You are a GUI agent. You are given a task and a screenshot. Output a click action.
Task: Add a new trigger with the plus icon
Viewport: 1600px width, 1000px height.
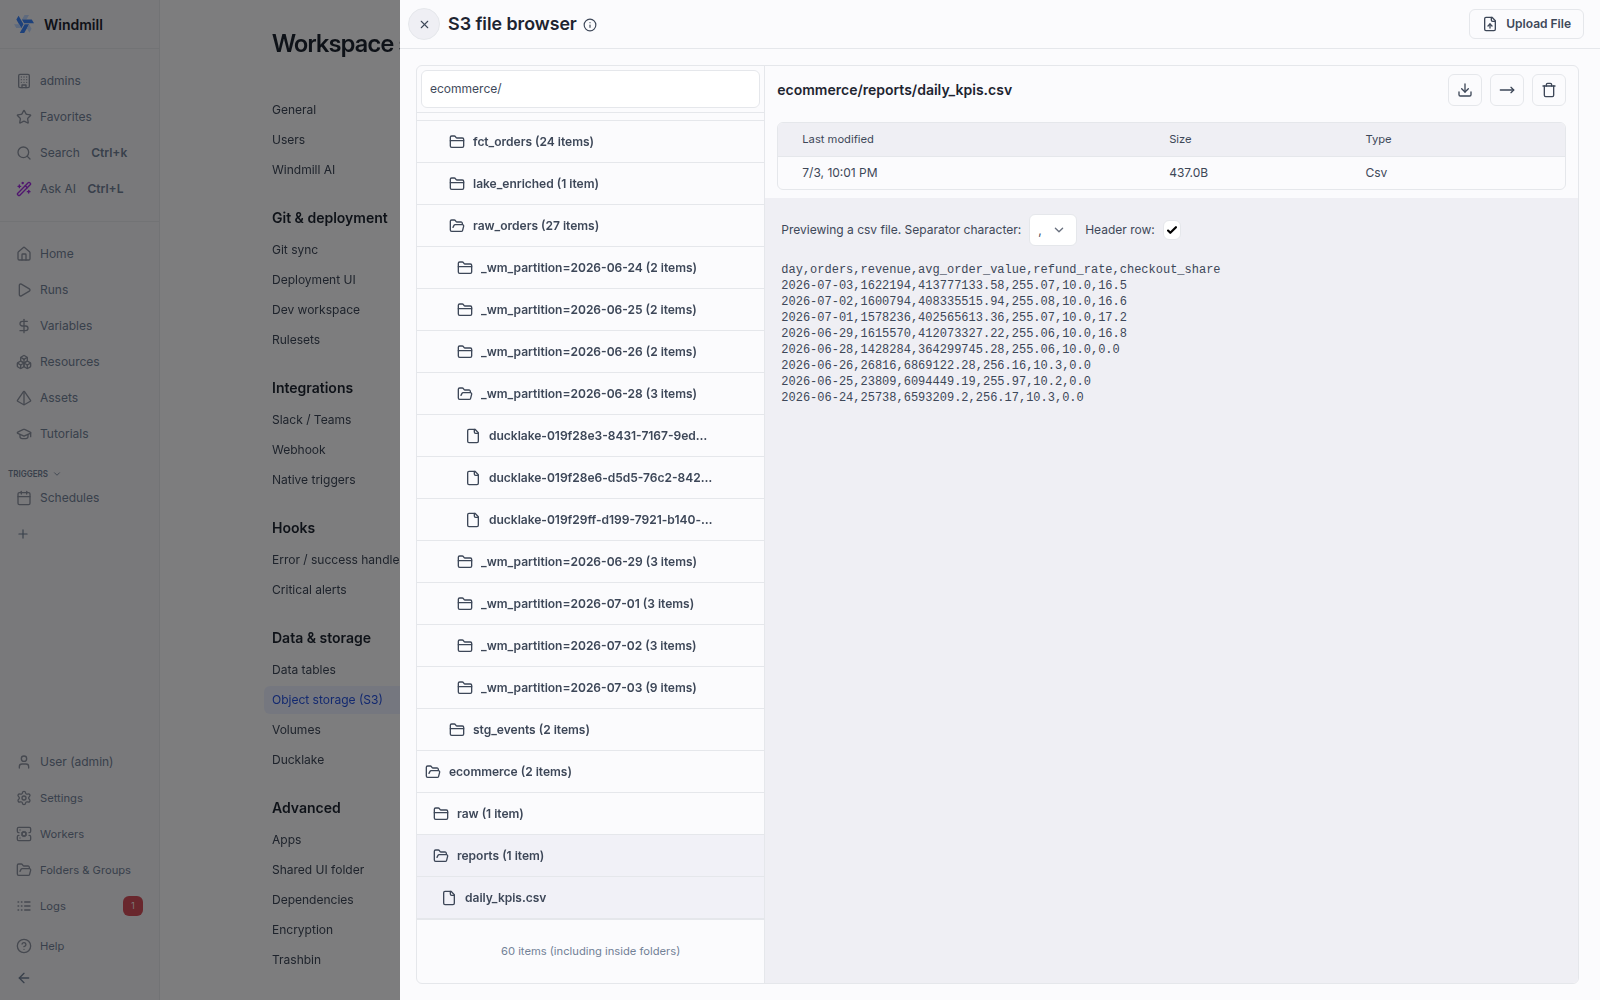pos(23,534)
